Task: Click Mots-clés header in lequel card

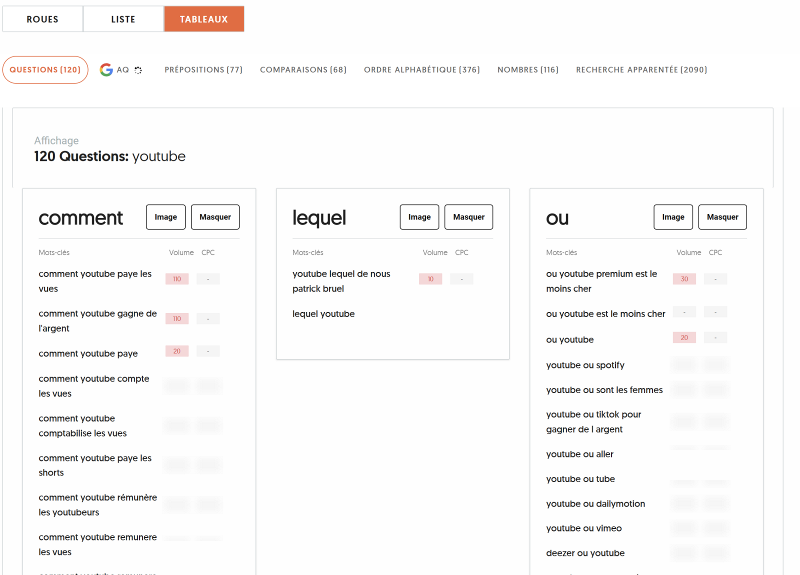Action: coord(308,253)
